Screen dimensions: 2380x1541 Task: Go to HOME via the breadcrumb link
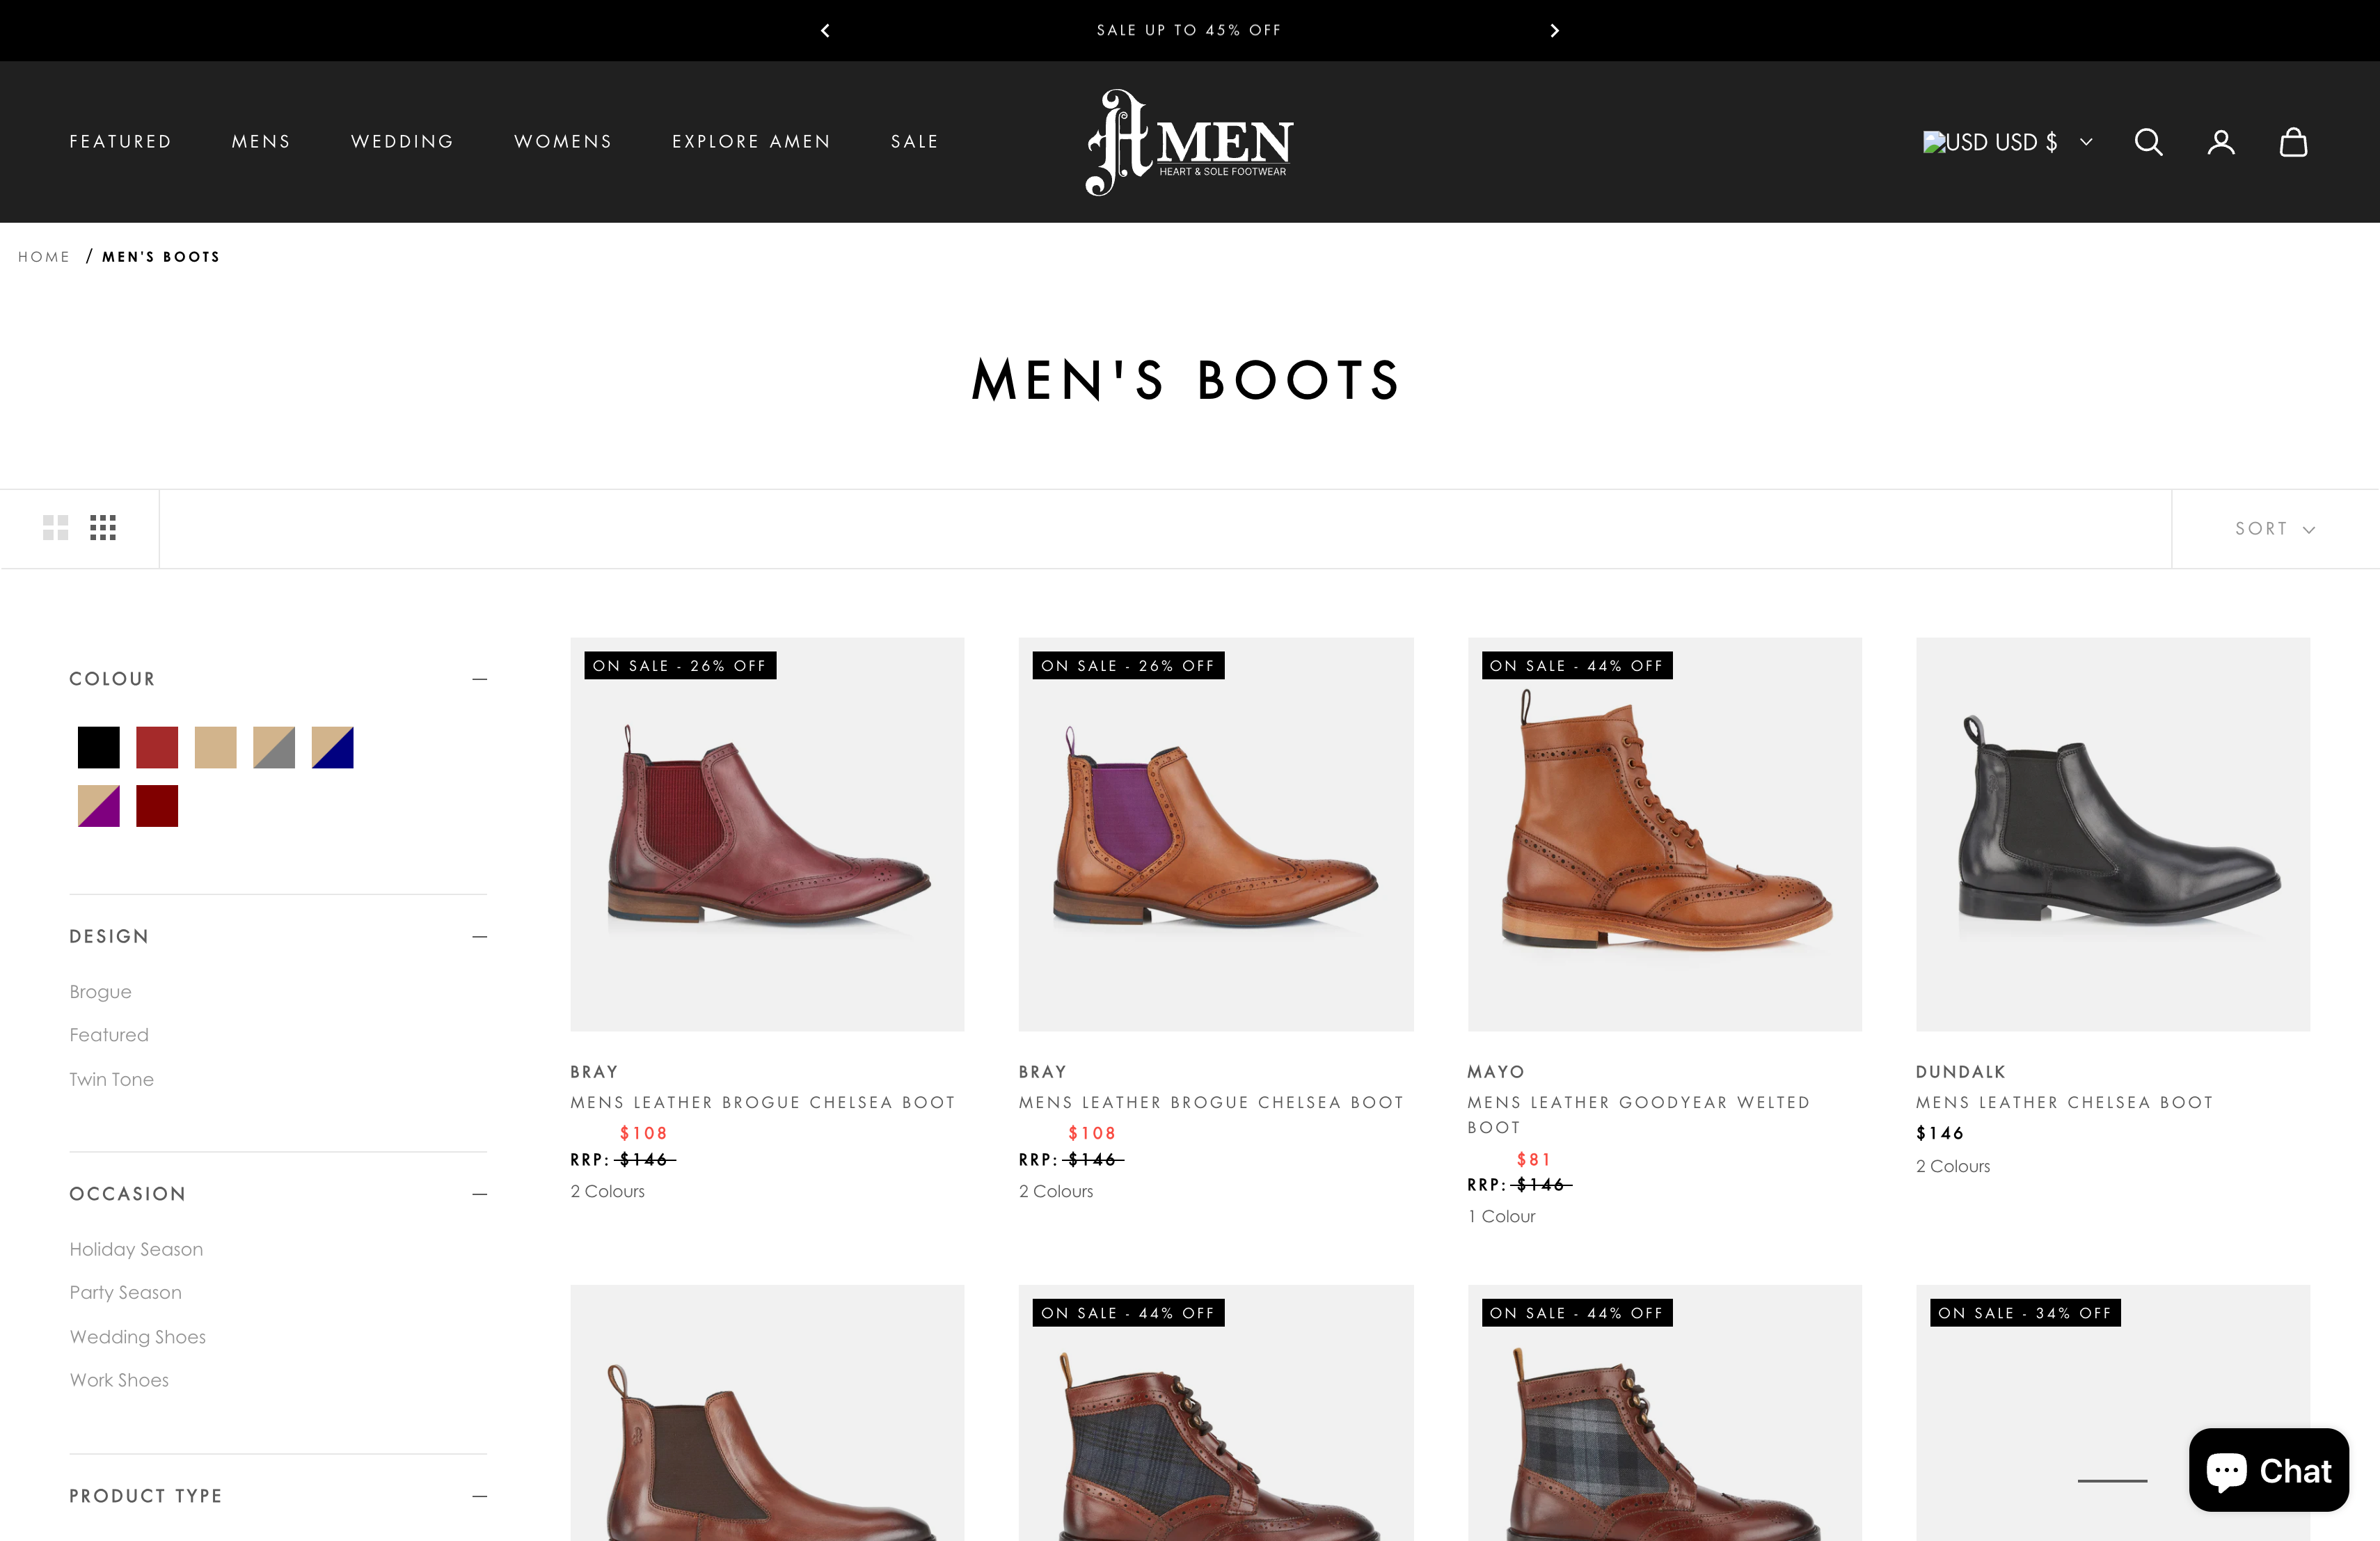[x=44, y=256]
